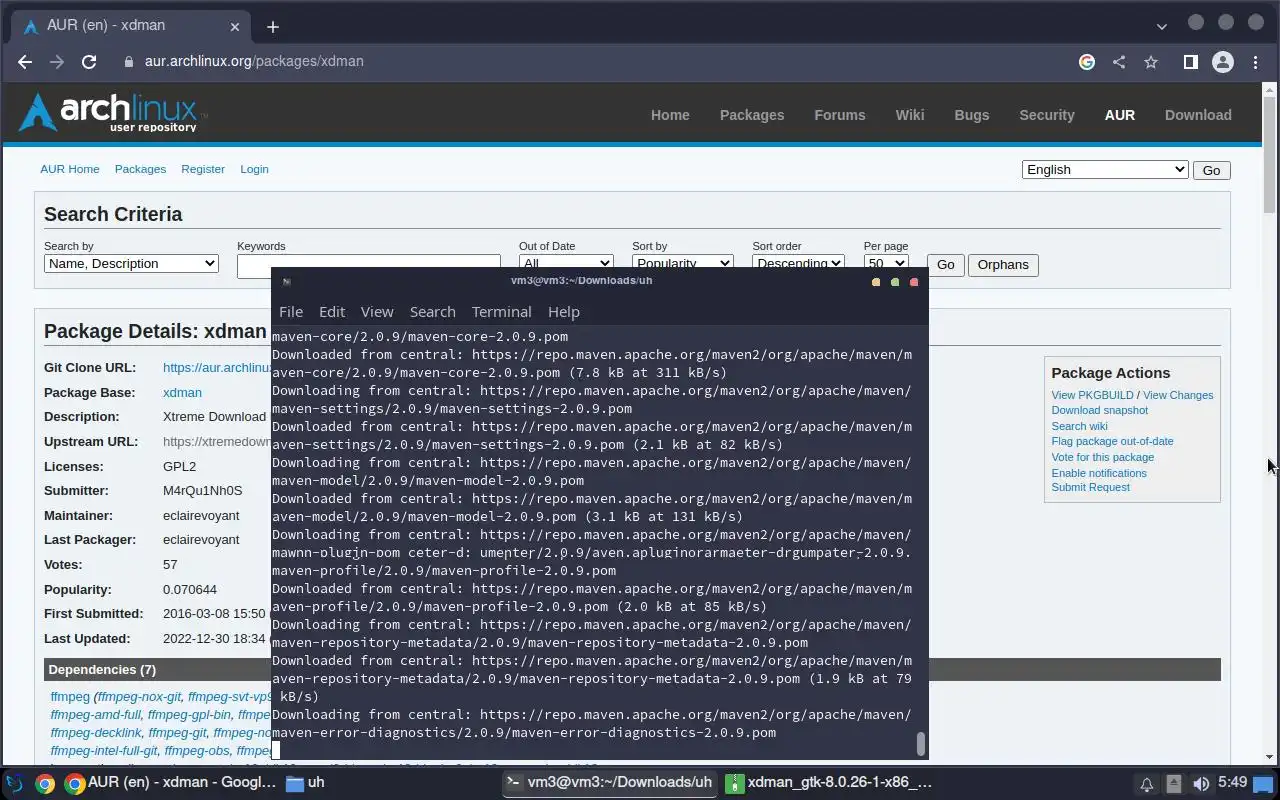
Task: Expand the Sort order Descending dropdown
Action: coord(798,262)
